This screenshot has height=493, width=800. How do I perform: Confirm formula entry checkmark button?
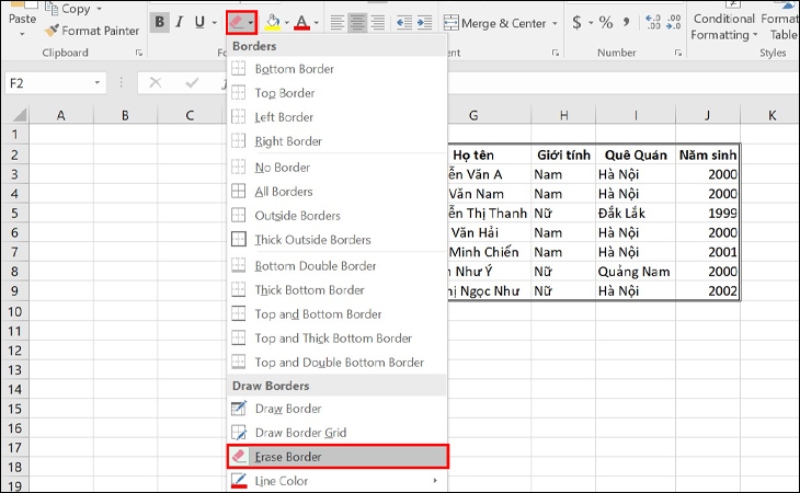tap(192, 83)
